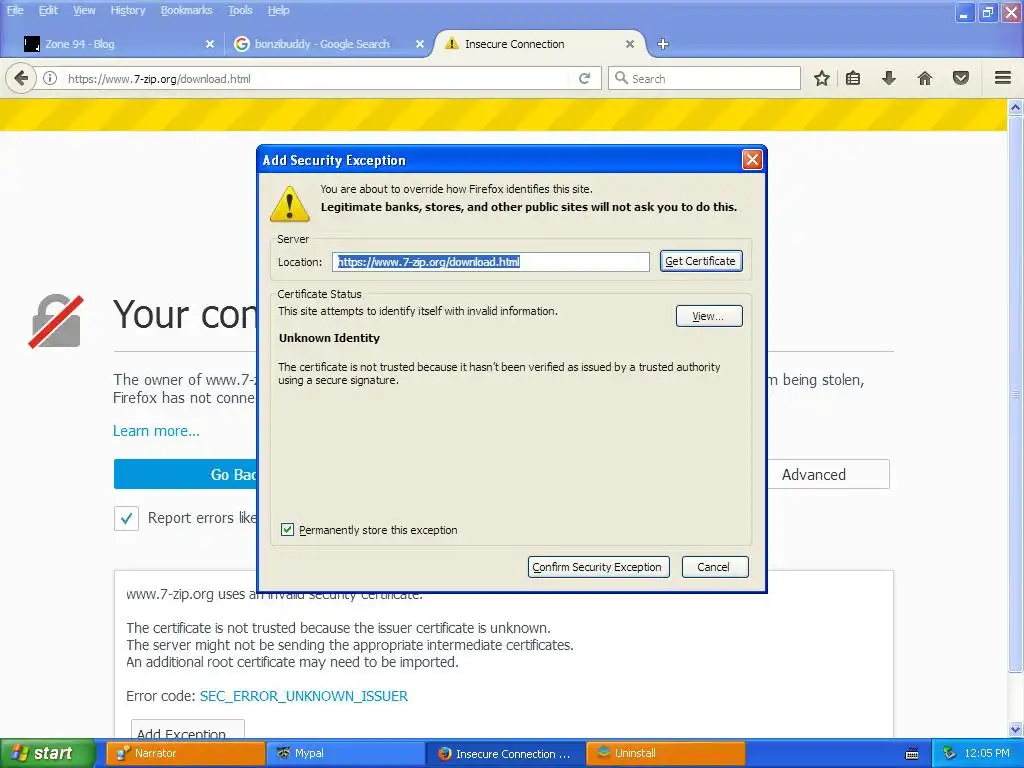This screenshot has height=768, width=1024.
Task: Click the keyboard icon in system tray
Action: point(912,754)
